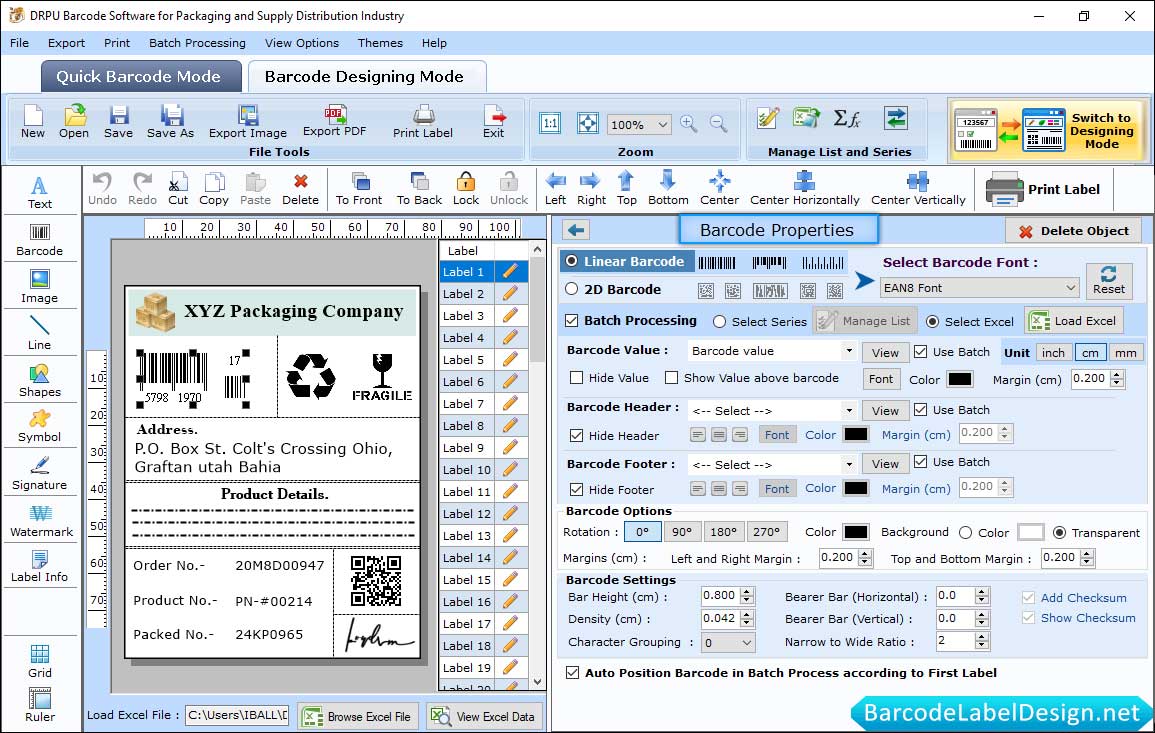Open the Shapes tool
Image resolution: width=1155 pixels, height=733 pixels.
(40, 381)
